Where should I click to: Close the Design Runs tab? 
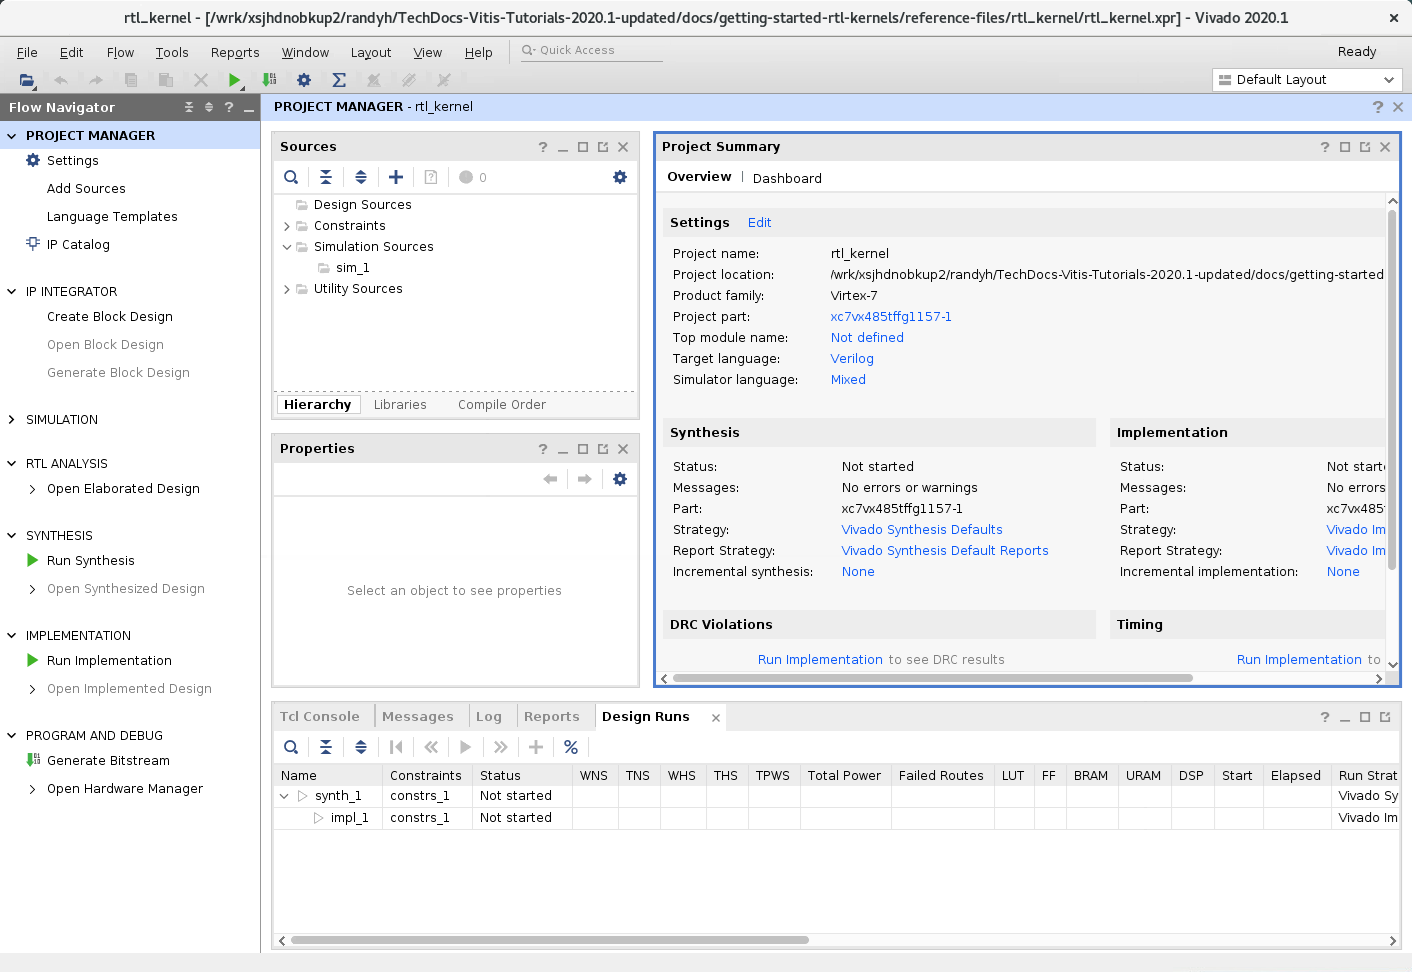(x=716, y=717)
